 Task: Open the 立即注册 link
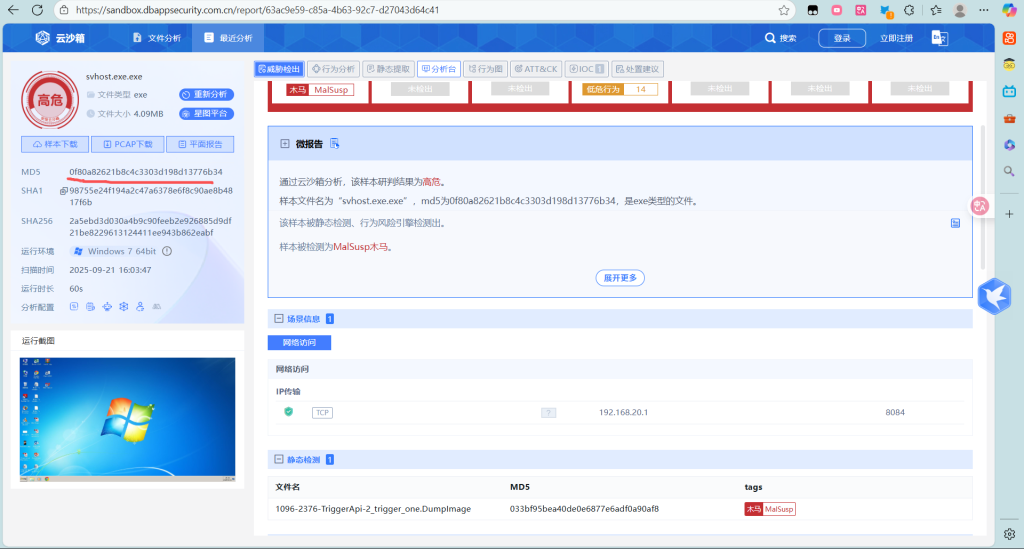coord(896,38)
